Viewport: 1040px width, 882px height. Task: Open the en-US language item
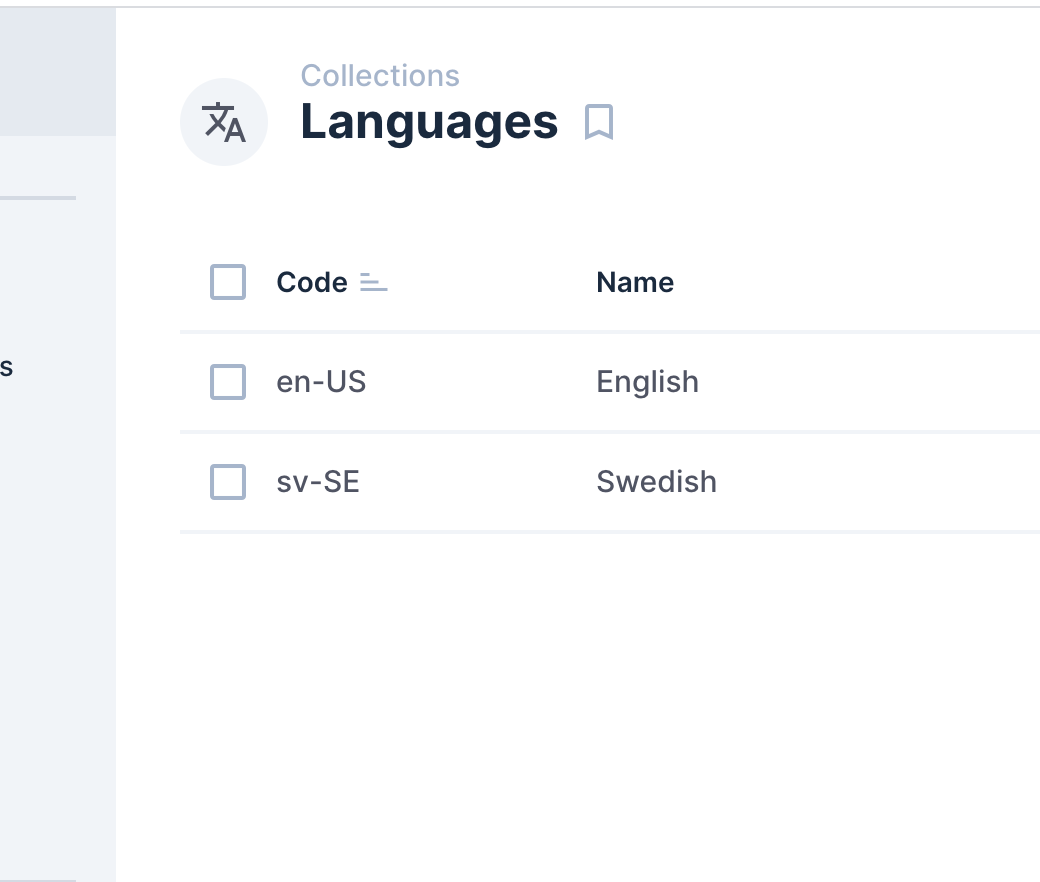321,382
